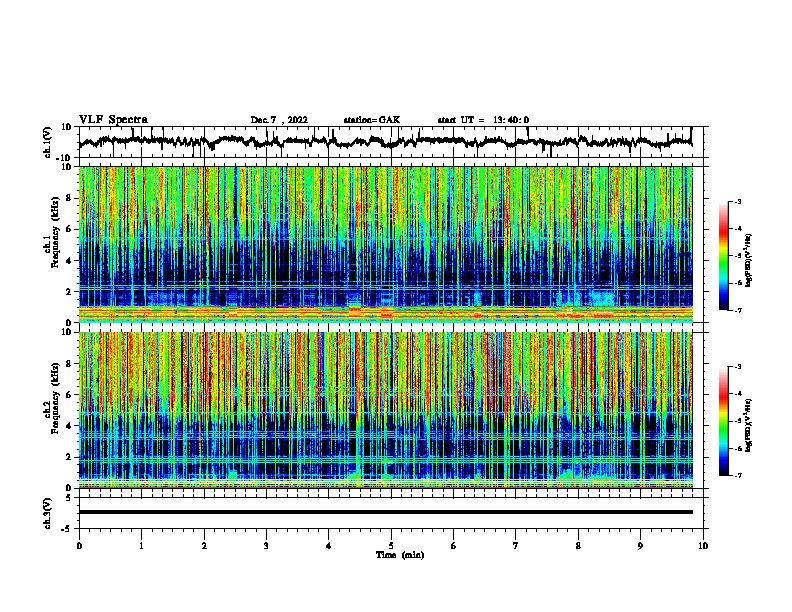Click the "2" kHz tick on ch.2 frequency axis

tap(70, 457)
